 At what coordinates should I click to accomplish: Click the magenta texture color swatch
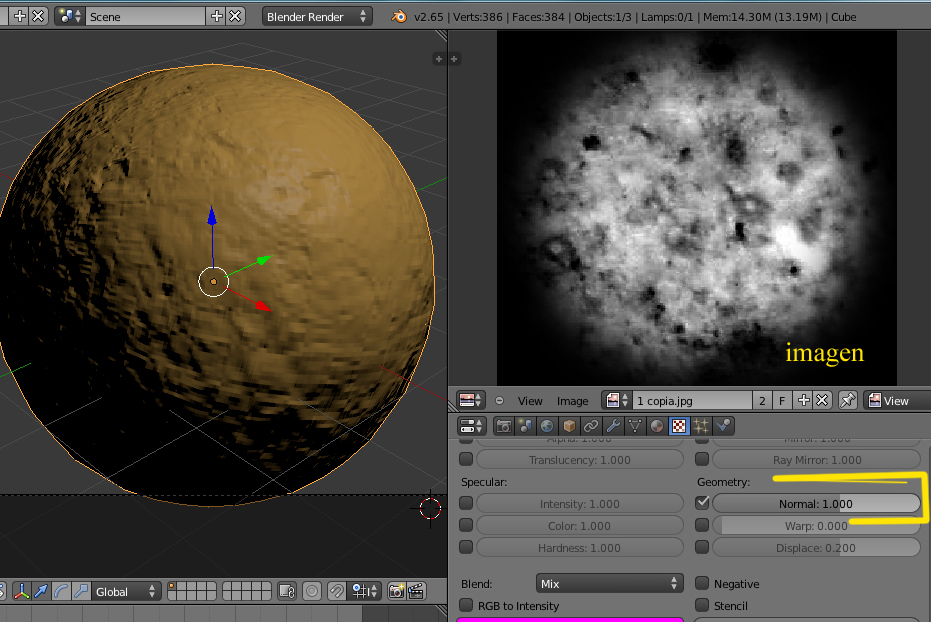(570, 619)
